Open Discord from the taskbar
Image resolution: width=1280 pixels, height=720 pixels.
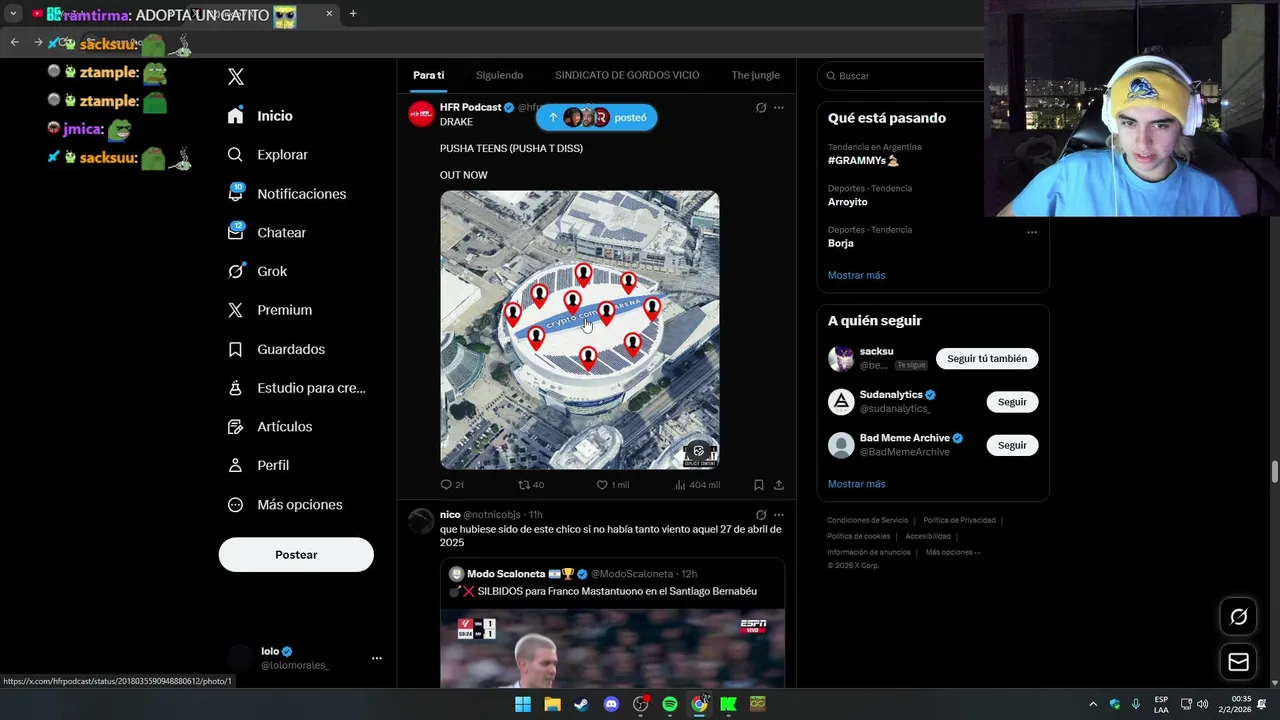pos(611,704)
